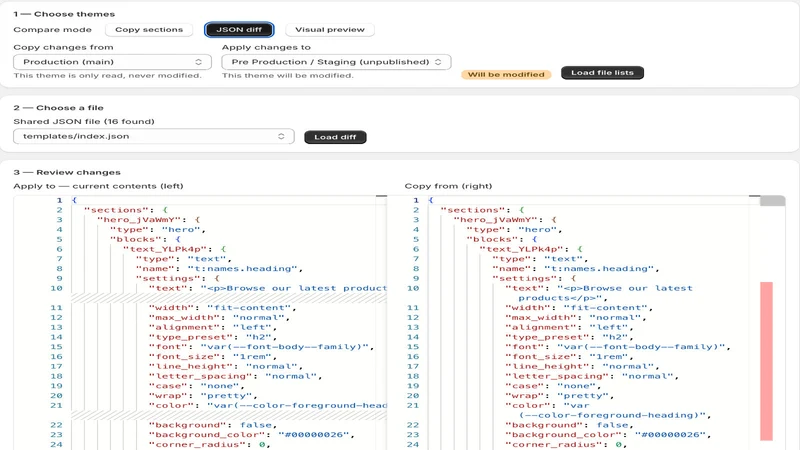Open the Shared JSON file dropdown

pos(154,136)
